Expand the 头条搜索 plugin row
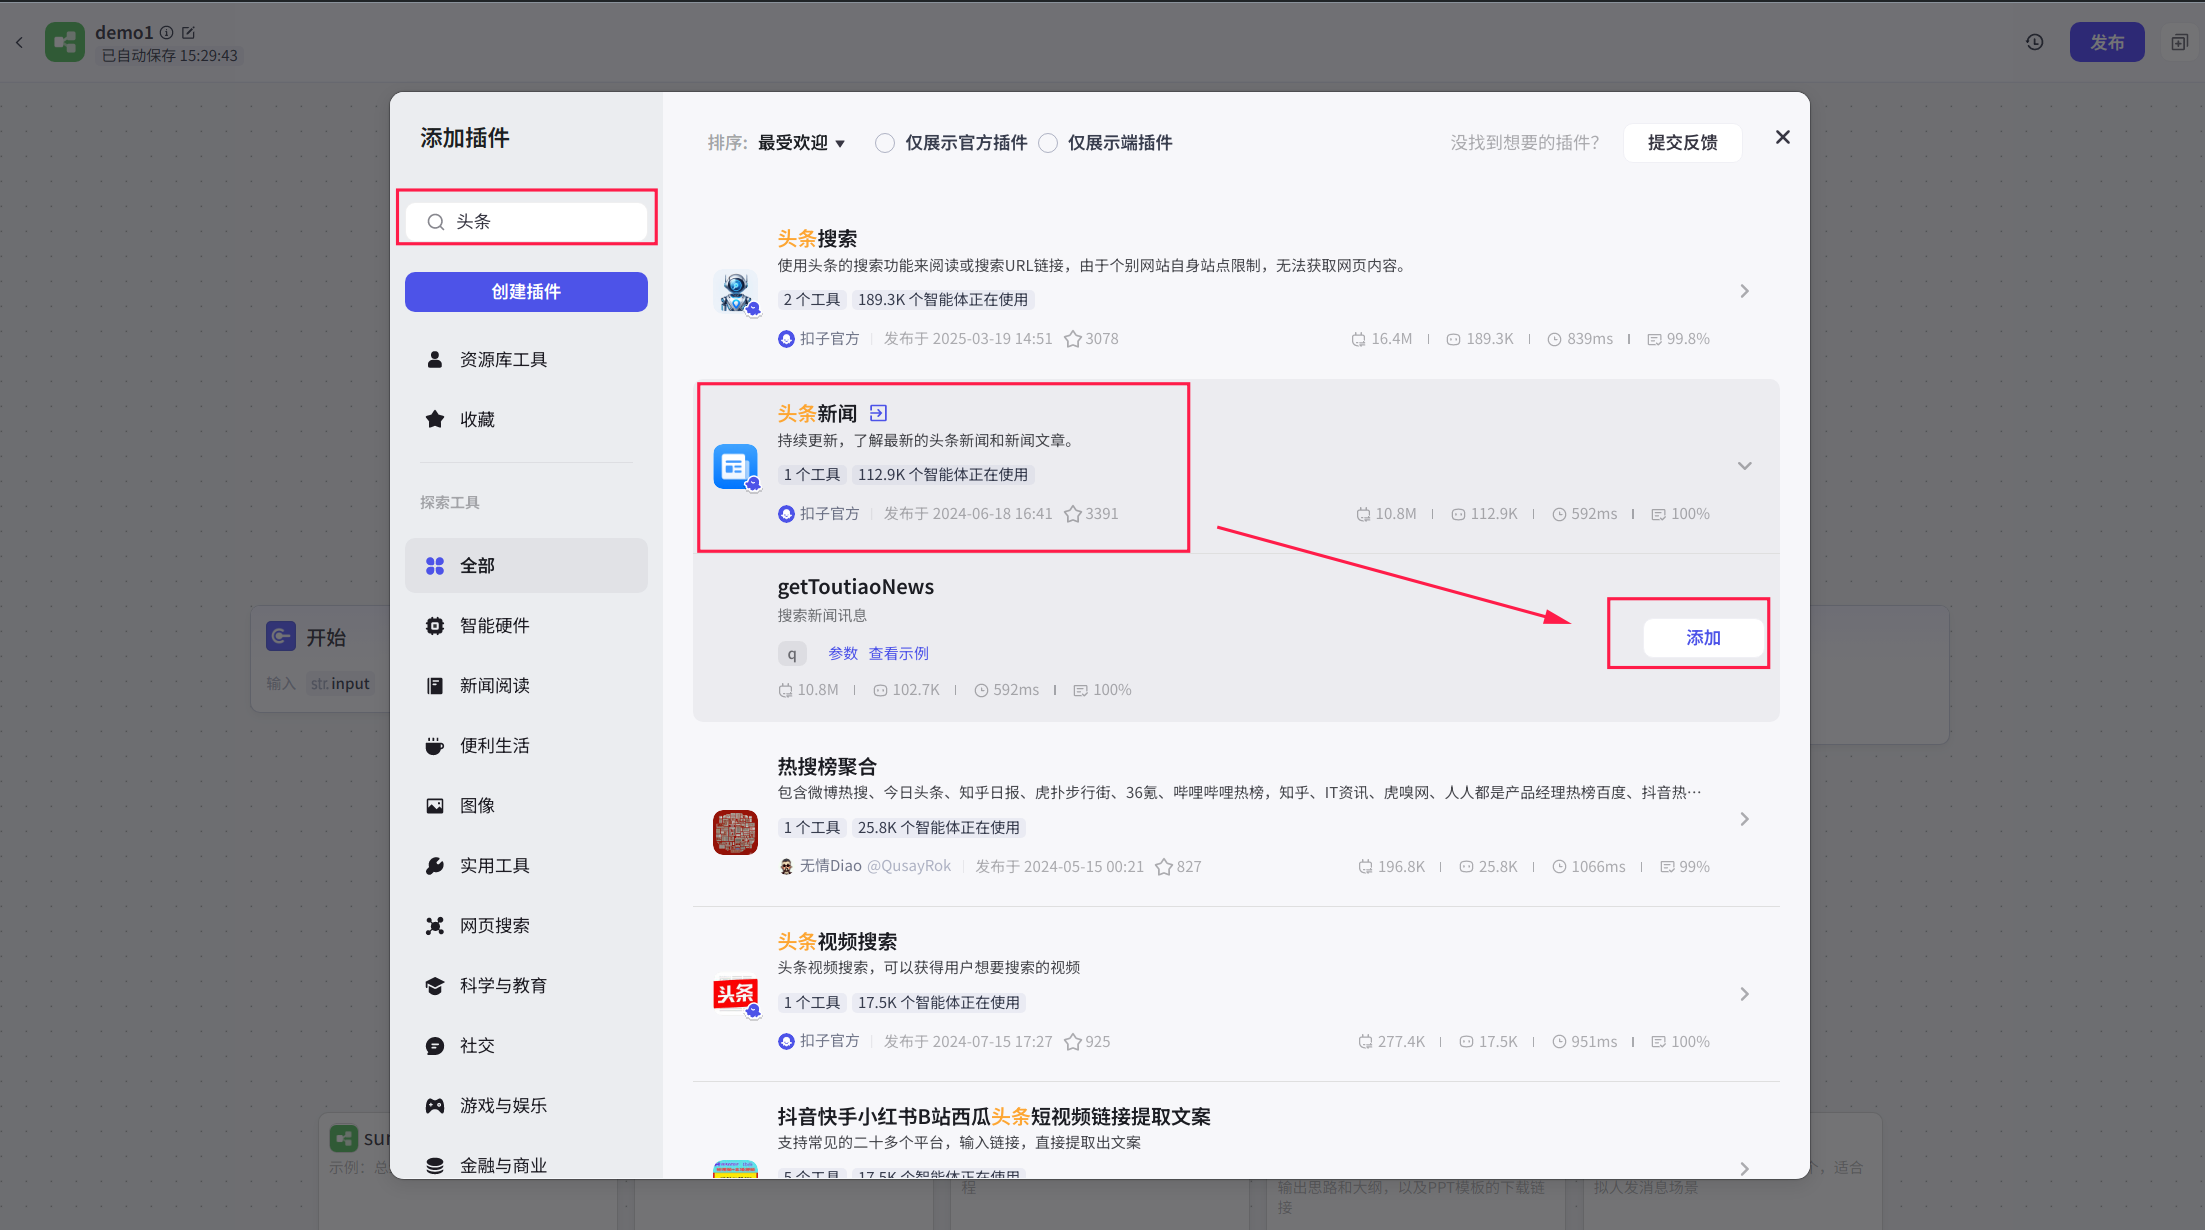This screenshot has height=1230, width=2205. tap(1744, 291)
